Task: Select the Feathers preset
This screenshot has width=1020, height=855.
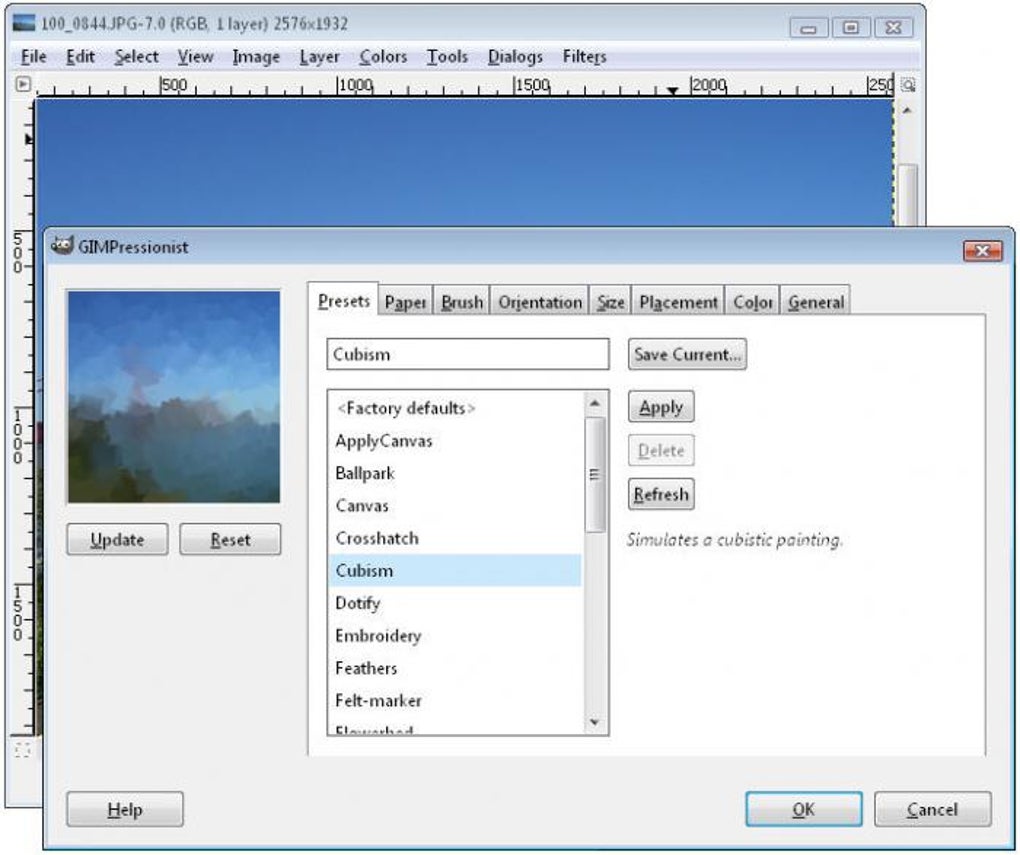Action: 455,668
